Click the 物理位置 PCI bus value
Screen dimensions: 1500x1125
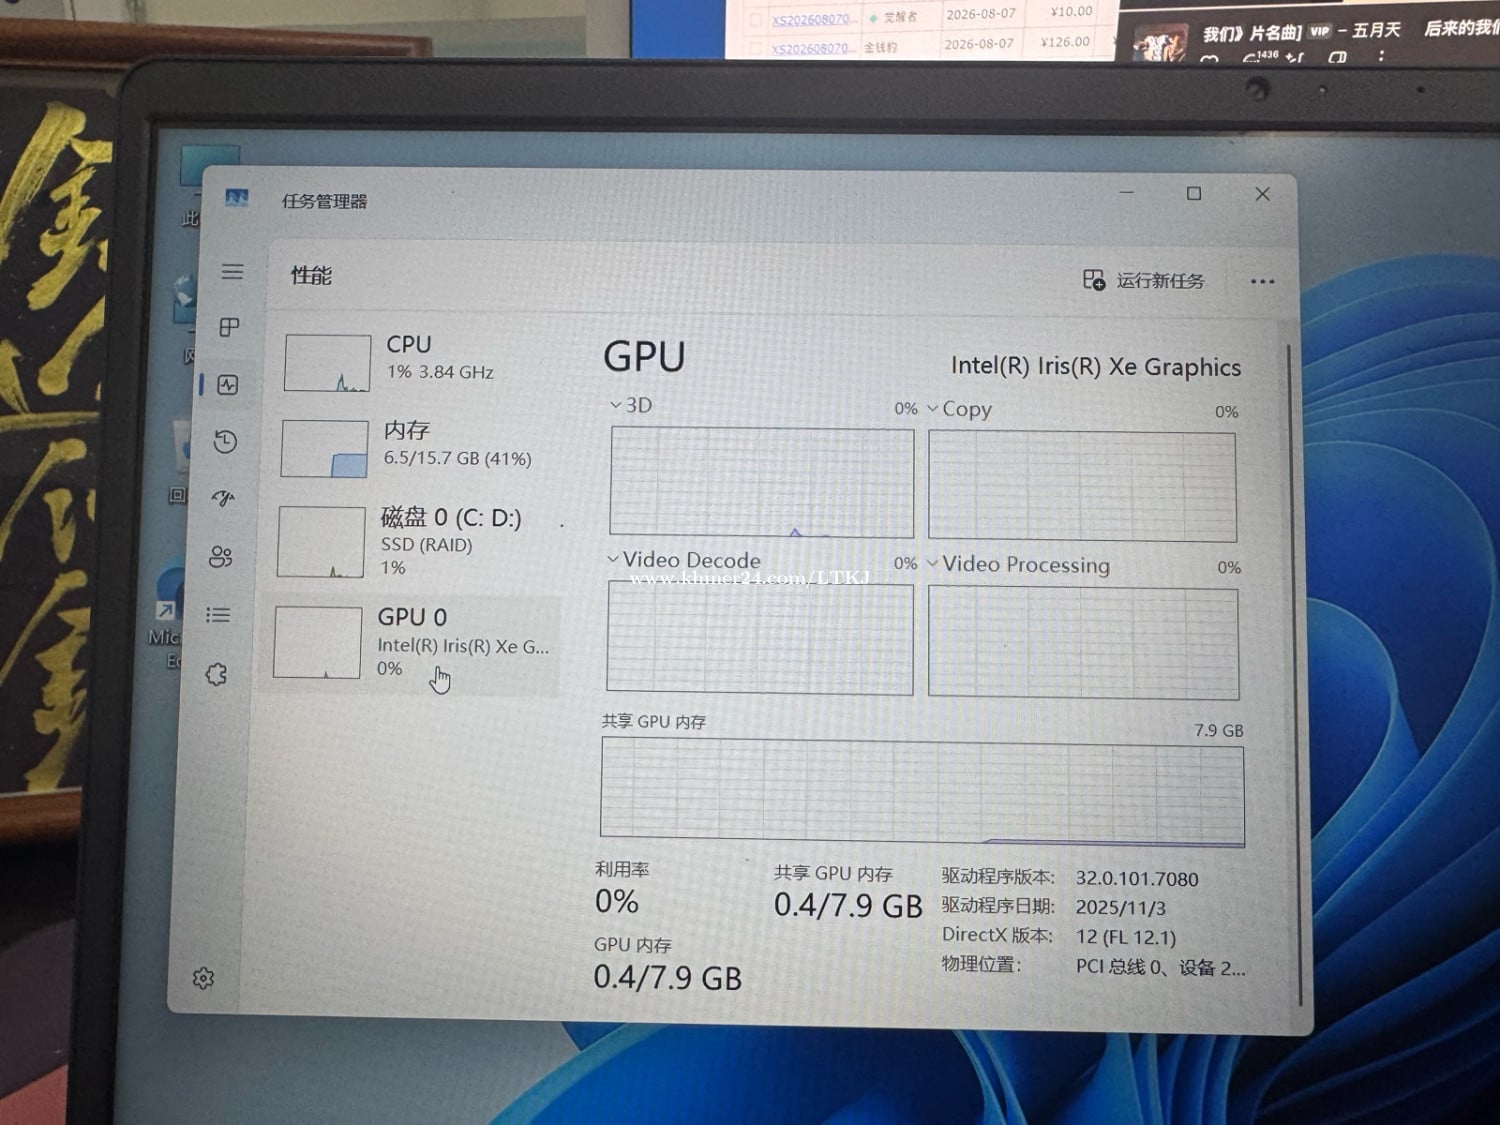pos(1161,967)
